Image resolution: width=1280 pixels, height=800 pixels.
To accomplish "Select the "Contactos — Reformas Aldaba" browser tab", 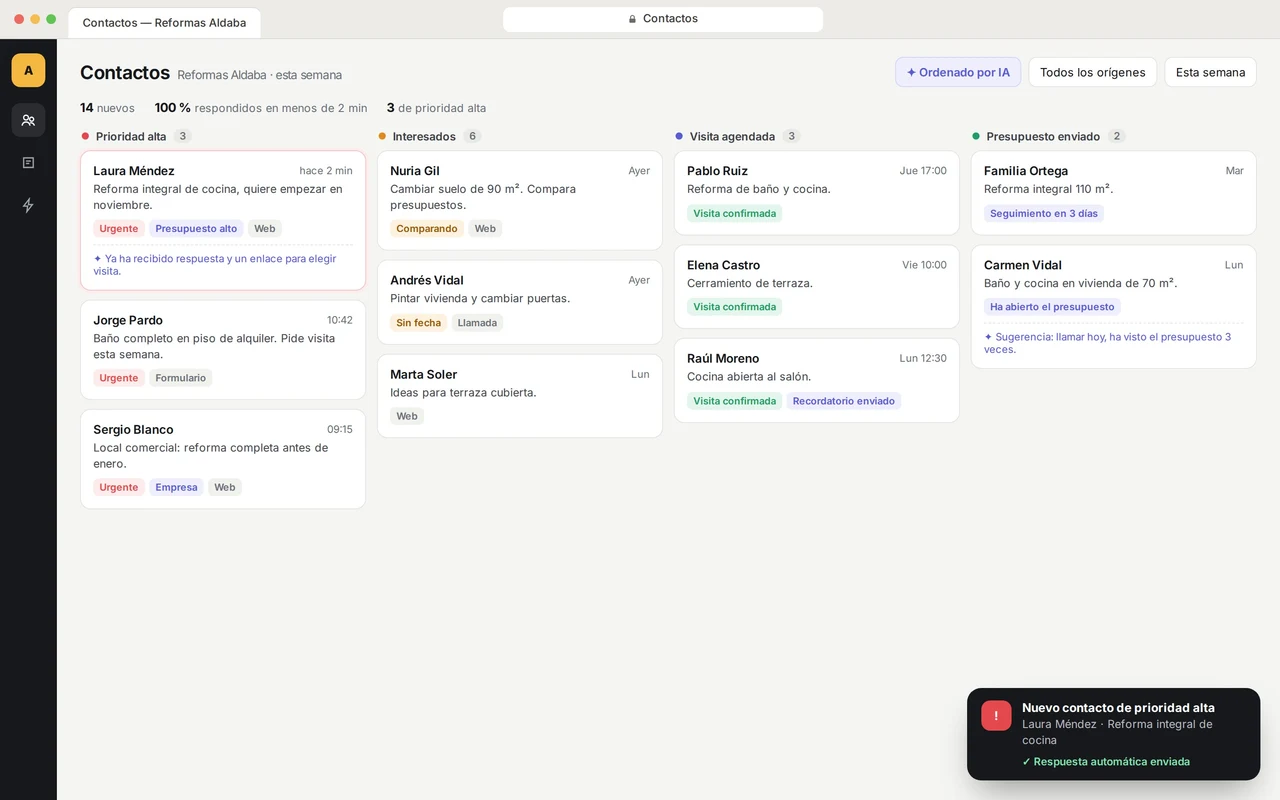I will point(164,23).
